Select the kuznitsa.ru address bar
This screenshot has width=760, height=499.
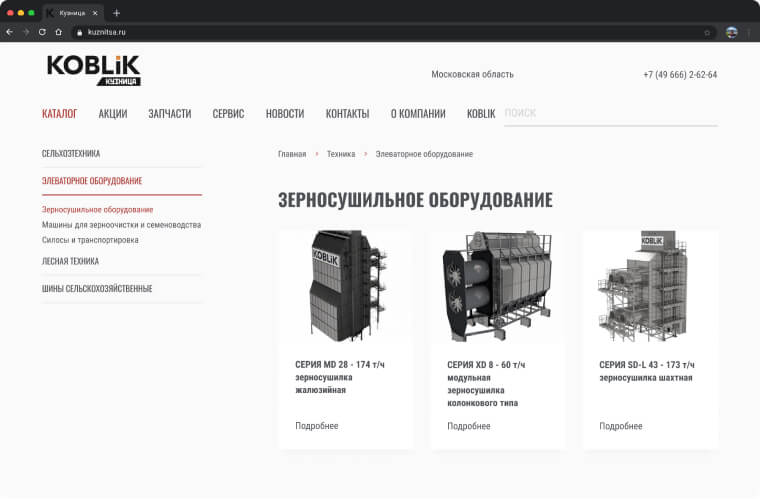tap(393, 32)
